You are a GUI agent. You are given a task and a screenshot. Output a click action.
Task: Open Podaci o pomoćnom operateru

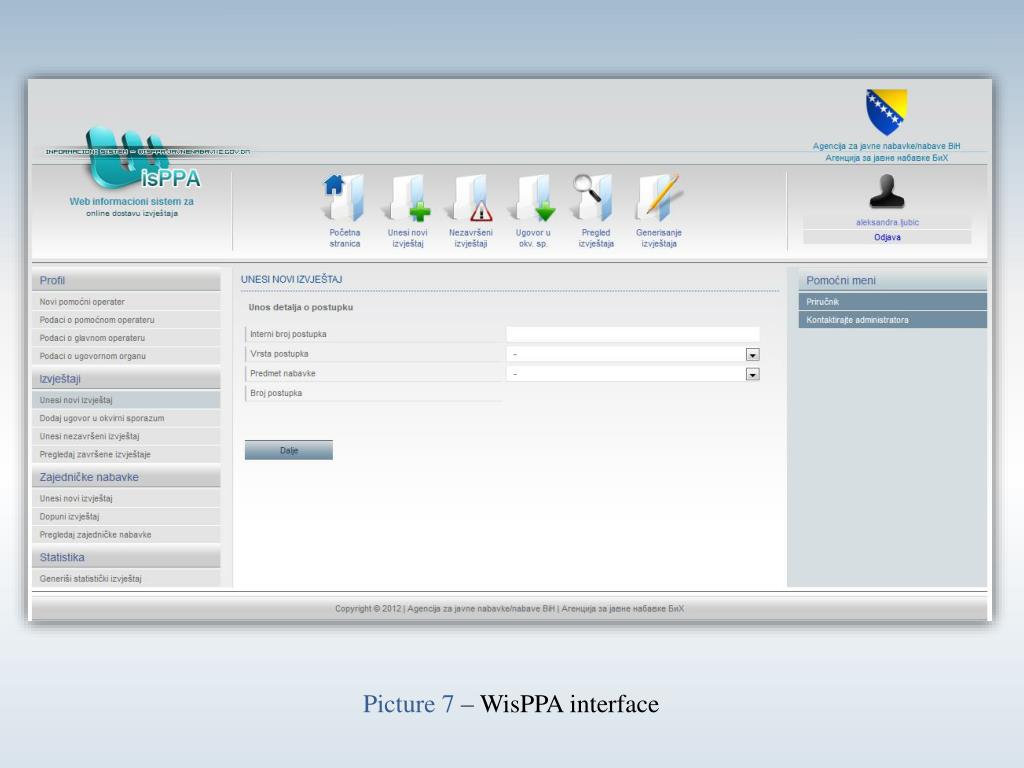point(126,320)
